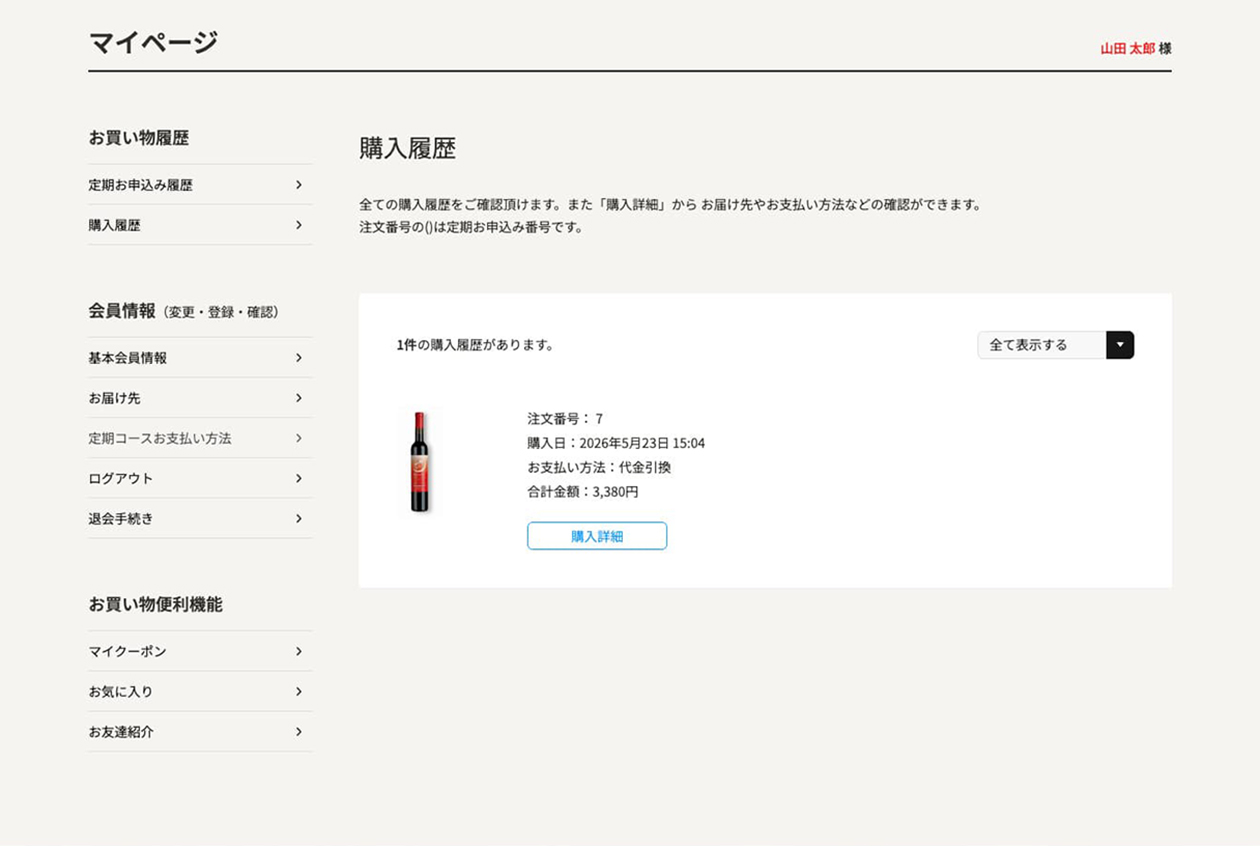Viewport: 1260px width, 846px height.
Task: Click chevron arrow beside お友達紹介
Action: click(x=298, y=731)
